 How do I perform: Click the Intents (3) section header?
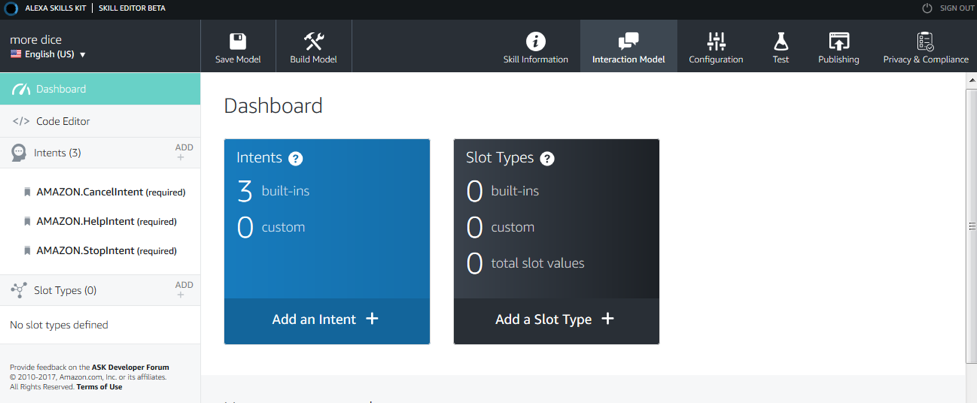[x=57, y=153]
